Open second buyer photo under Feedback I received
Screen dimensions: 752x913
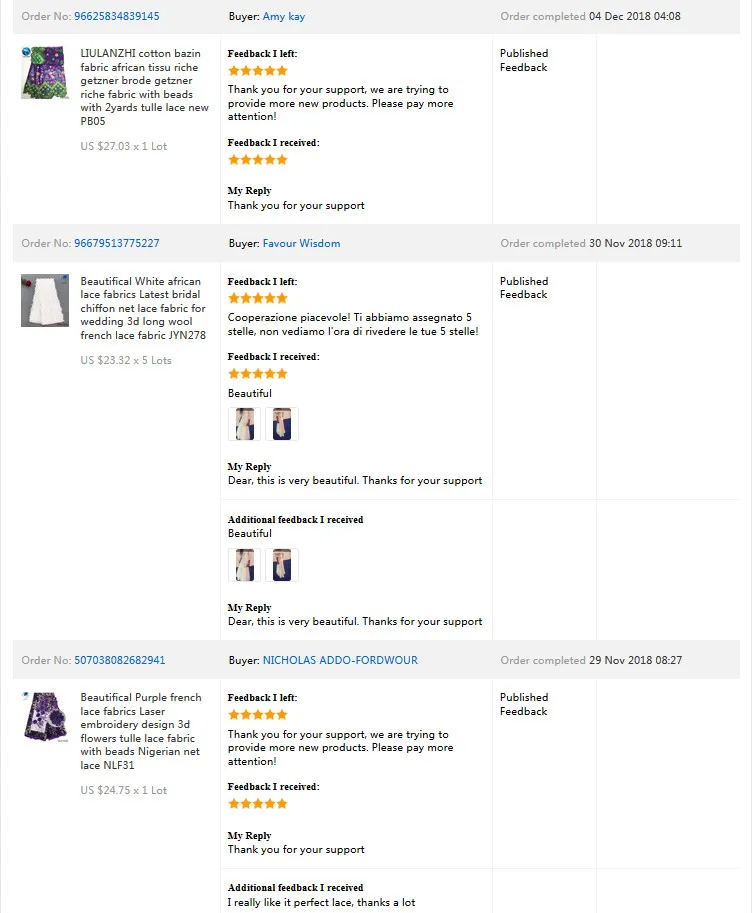tap(282, 424)
